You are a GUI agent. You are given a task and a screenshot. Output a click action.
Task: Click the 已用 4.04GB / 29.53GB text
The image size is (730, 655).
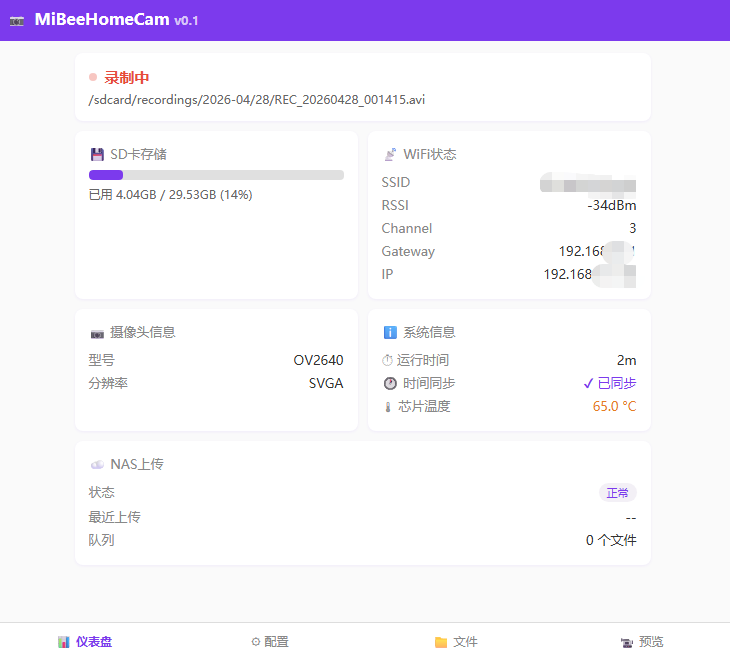pyautogui.click(x=170, y=195)
